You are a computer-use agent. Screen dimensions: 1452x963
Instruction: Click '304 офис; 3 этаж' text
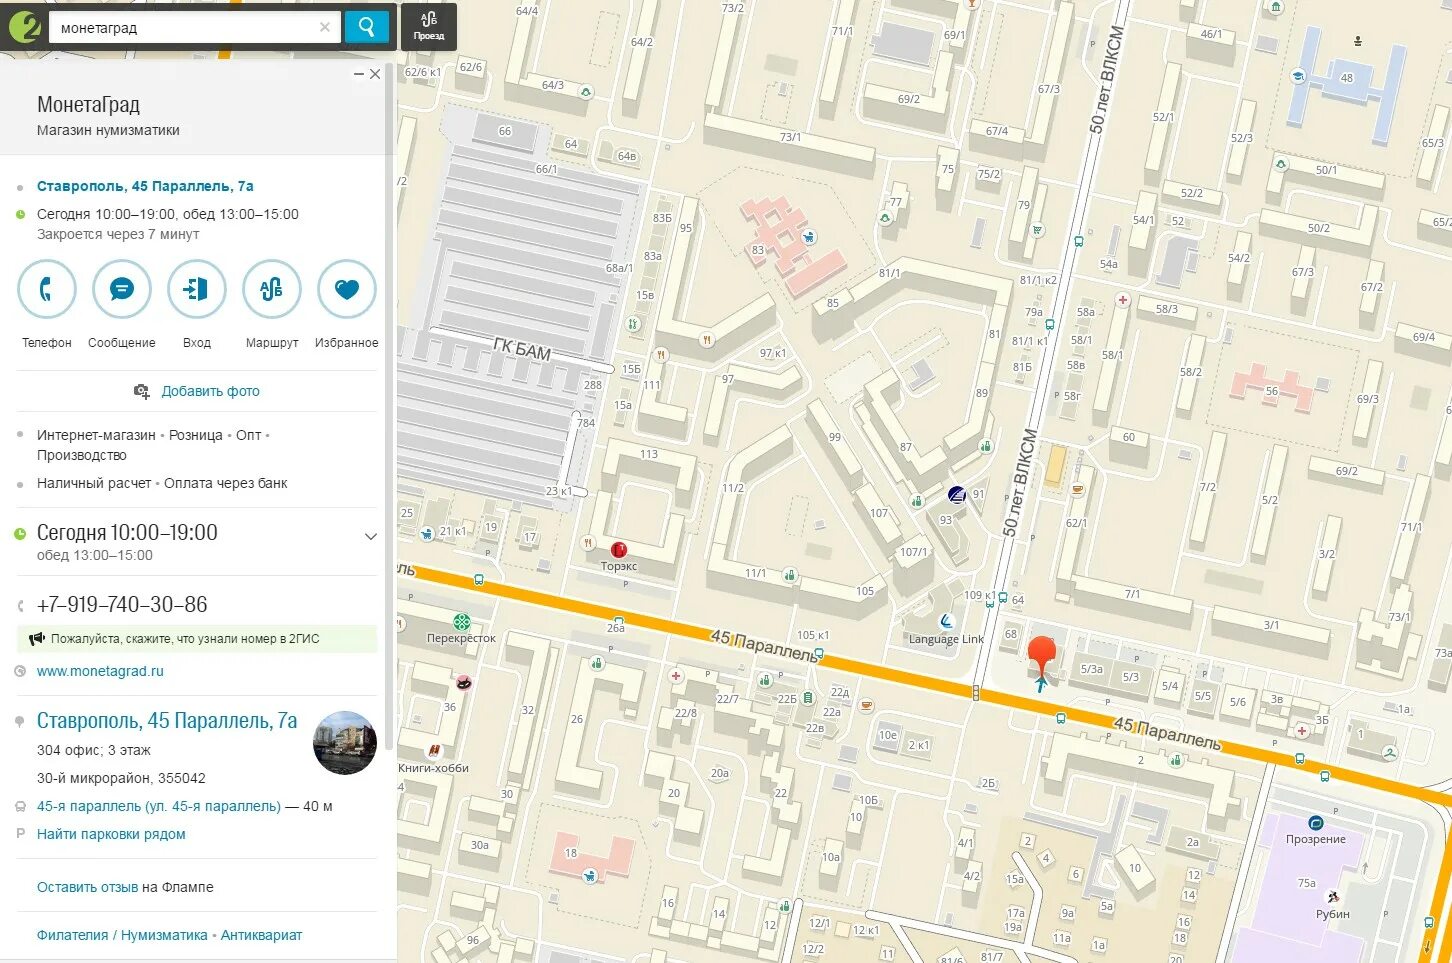(94, 750)
